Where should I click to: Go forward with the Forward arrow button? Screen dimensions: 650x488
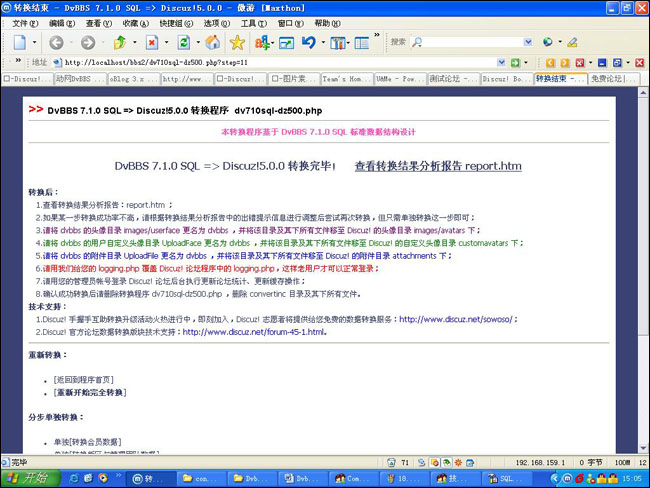[88, 42]
